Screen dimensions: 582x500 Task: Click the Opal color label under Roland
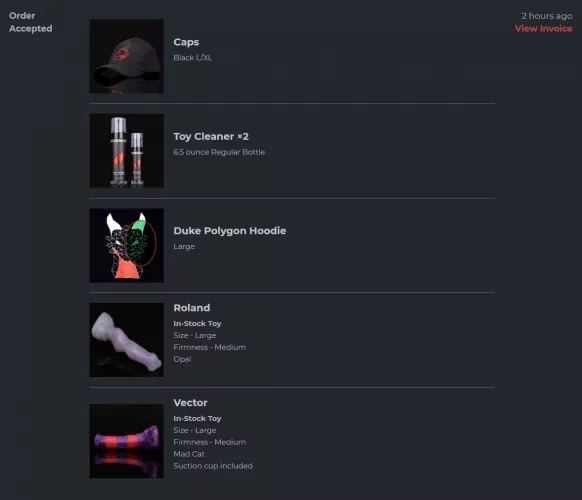pos(182,359)
